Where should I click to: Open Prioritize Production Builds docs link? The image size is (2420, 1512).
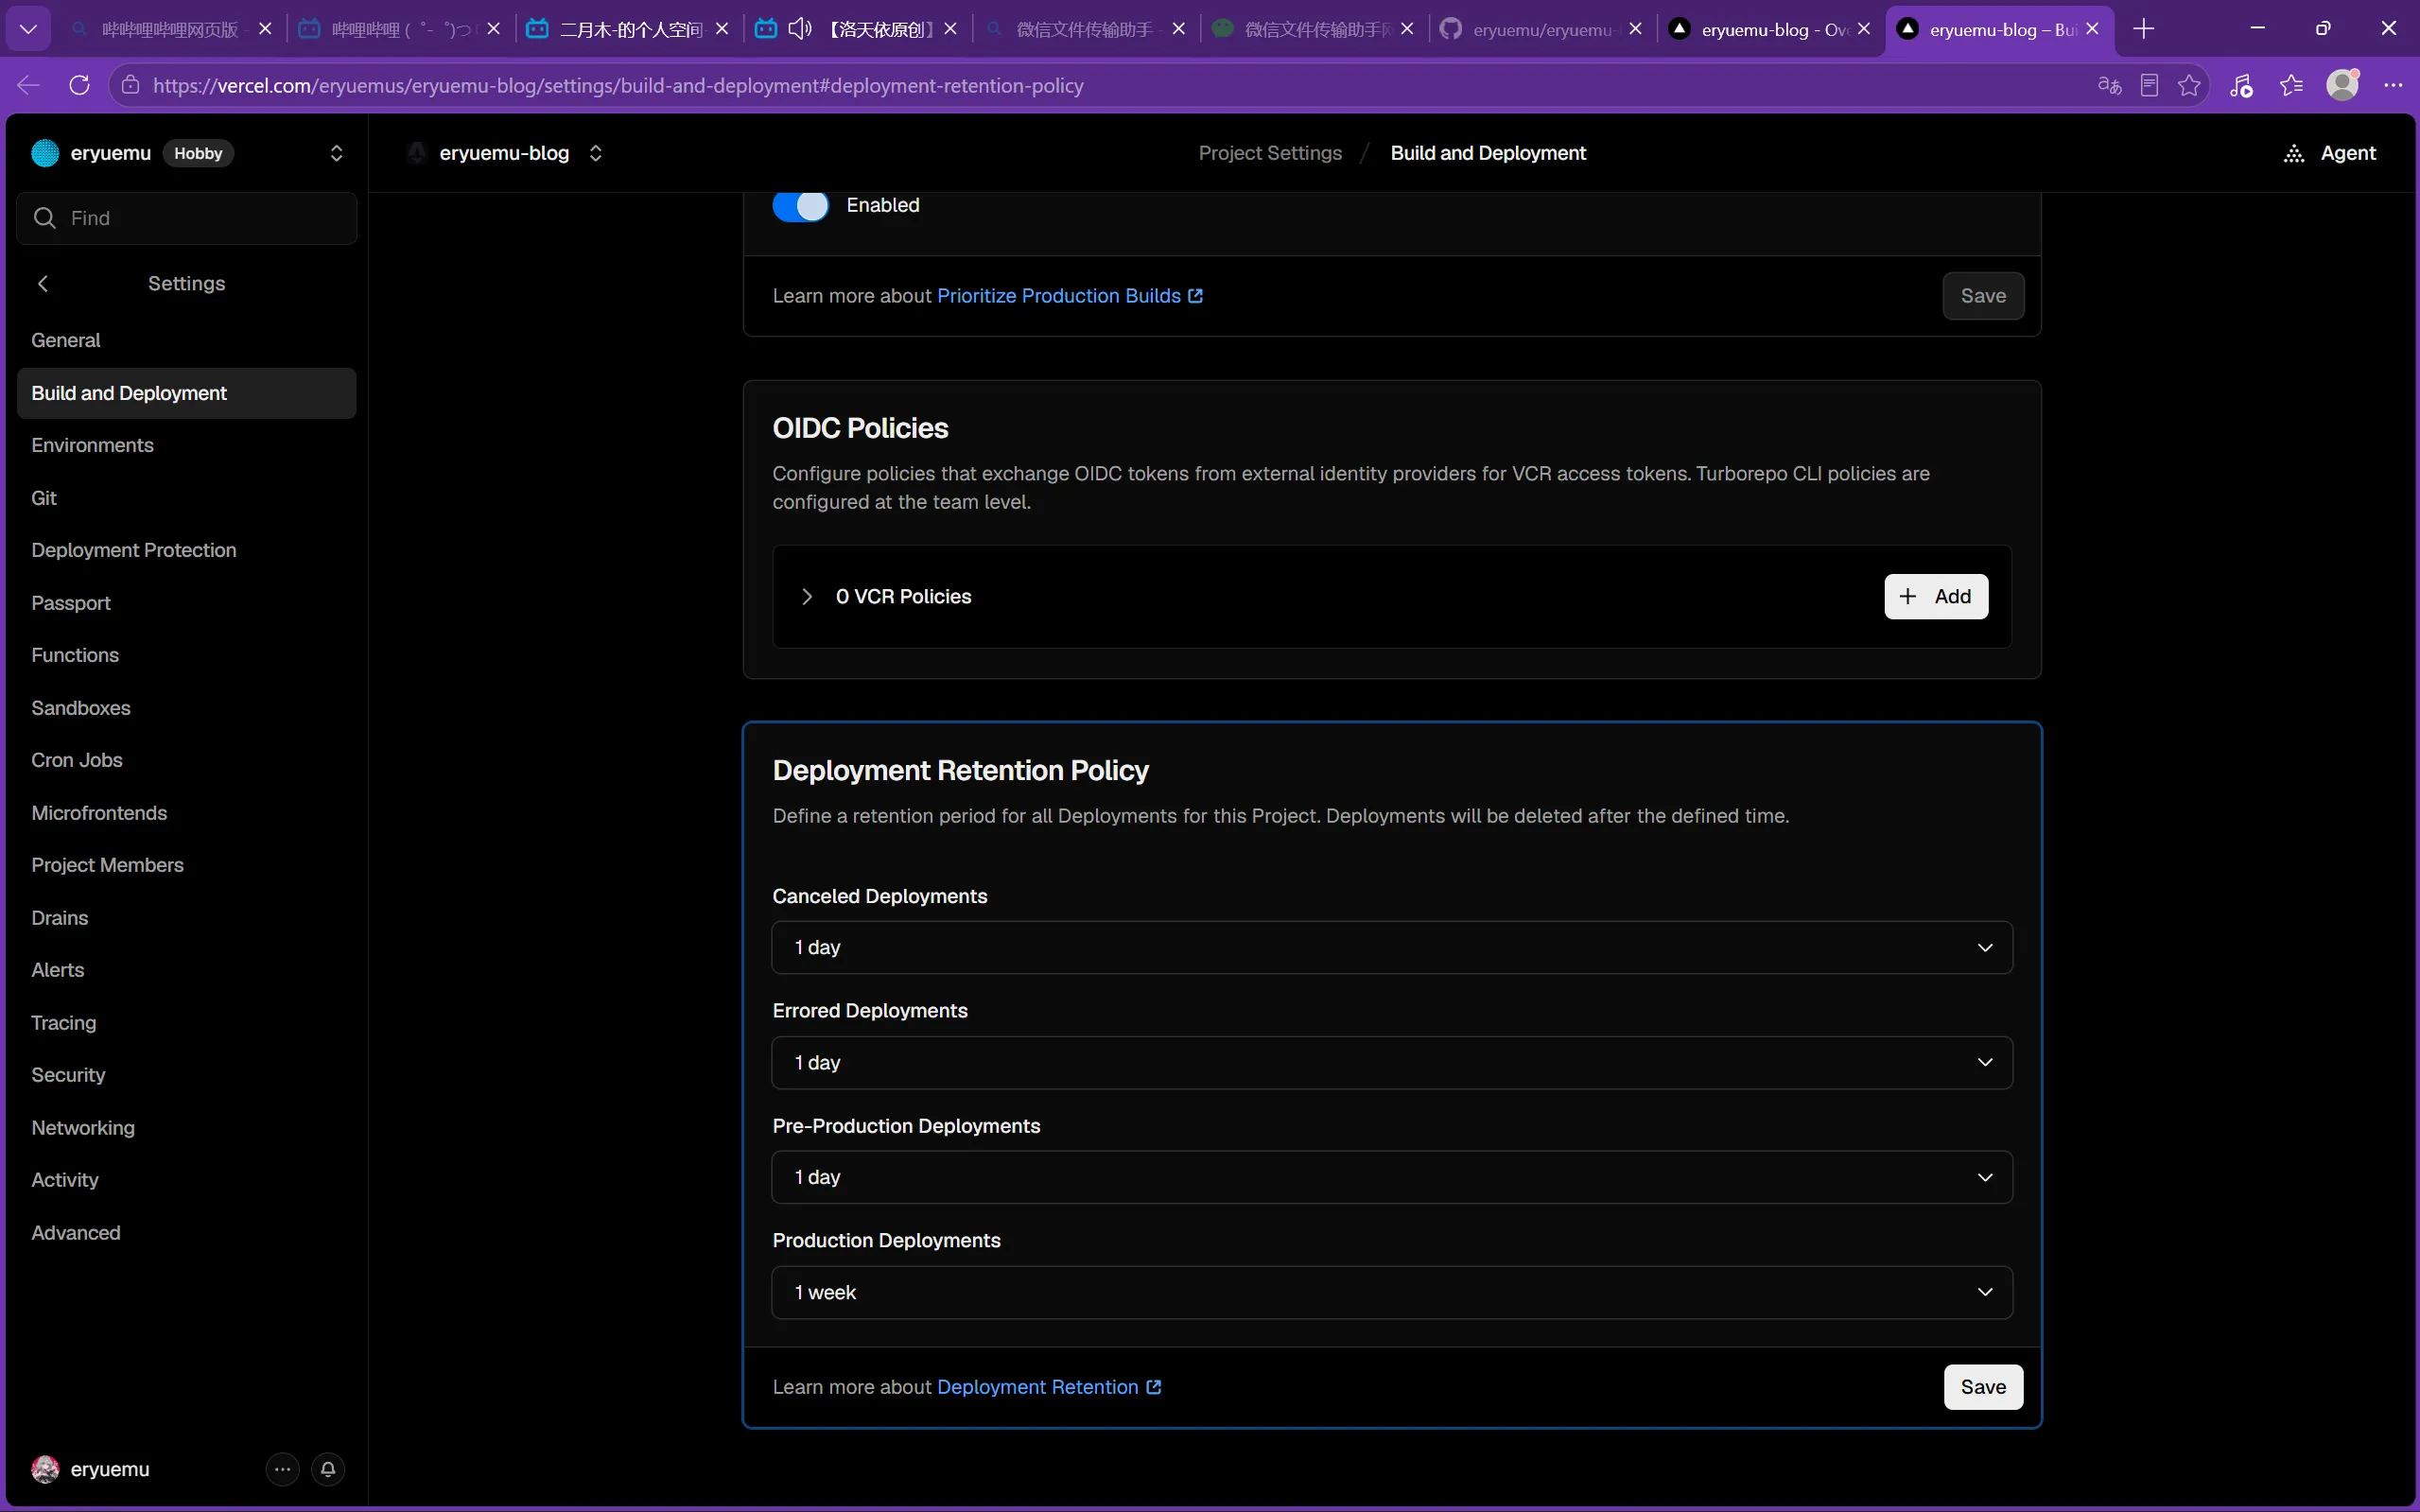[x=1070, y=296]
